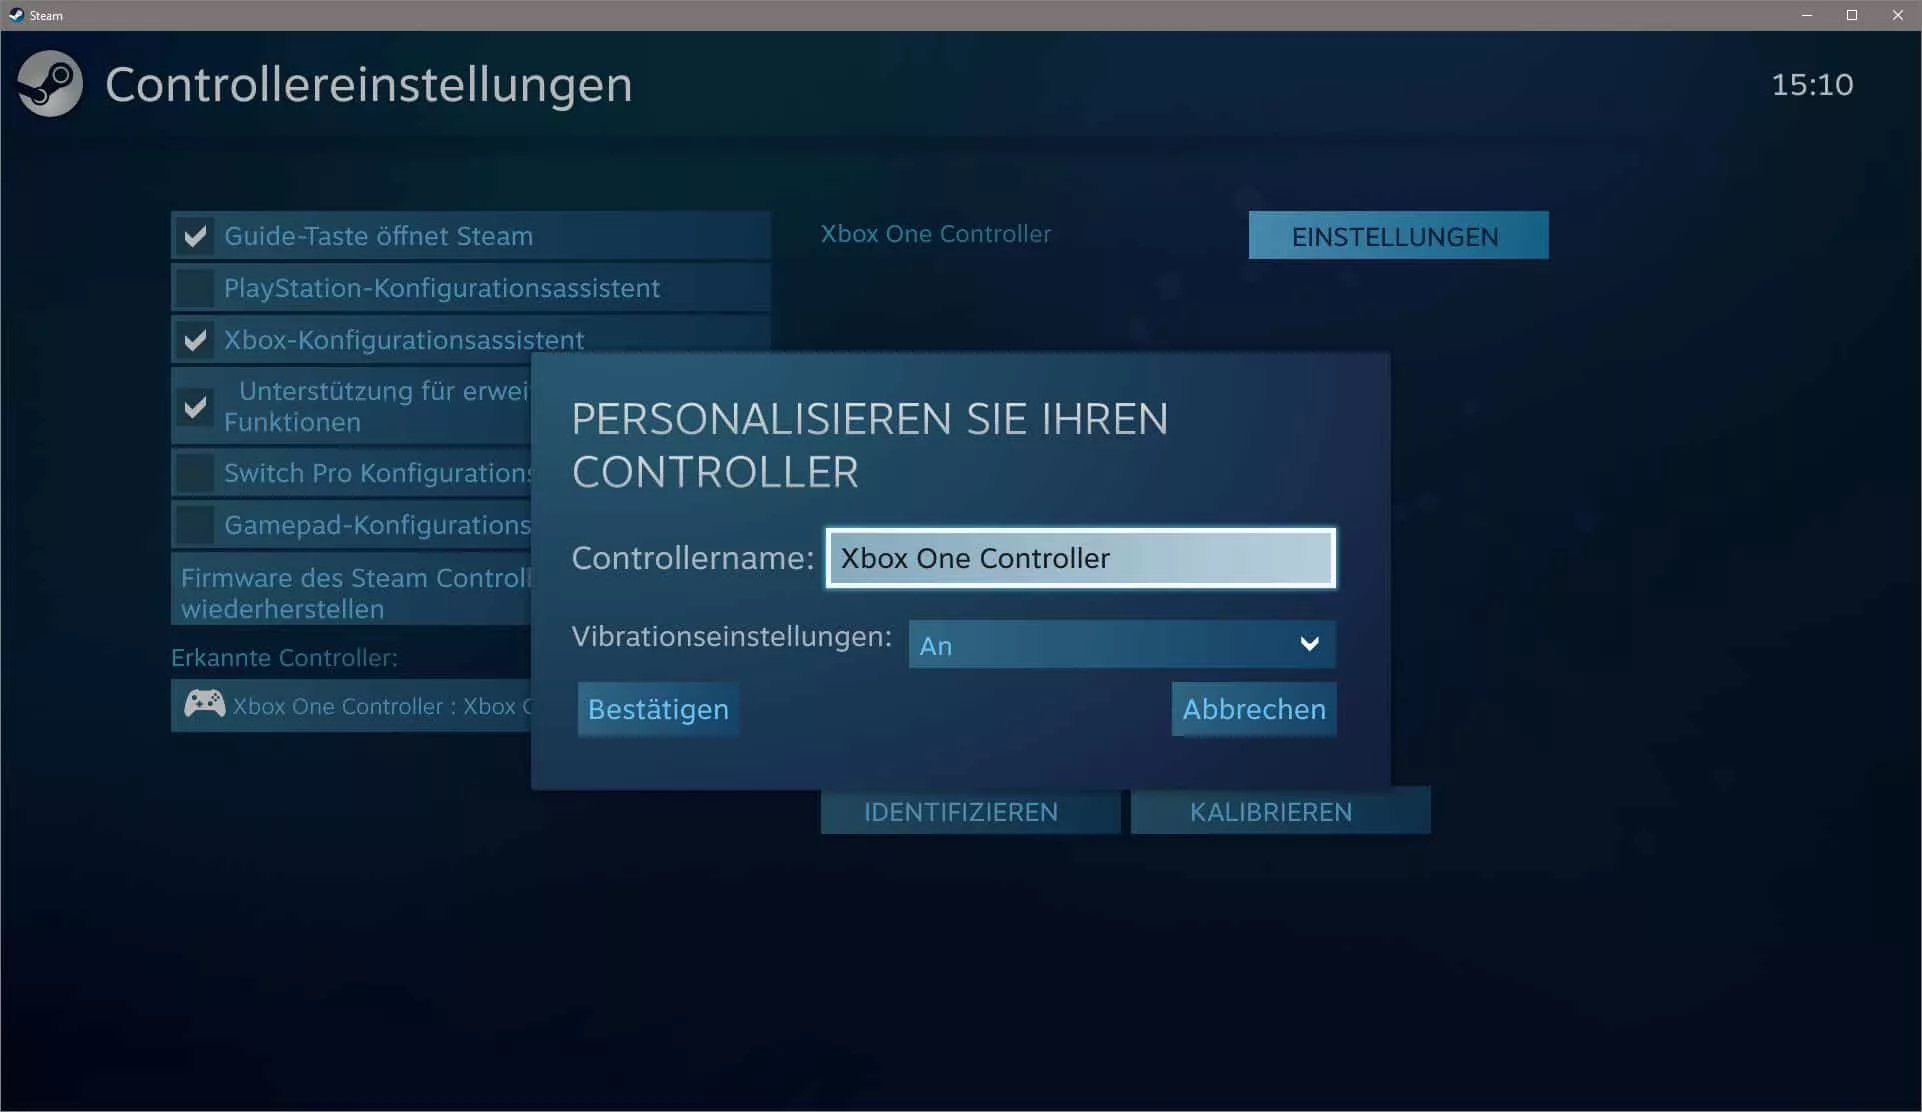Open the Vibrationseinstellungen dropdown
The image size is (1922, 1112).
pos(1122,645)
